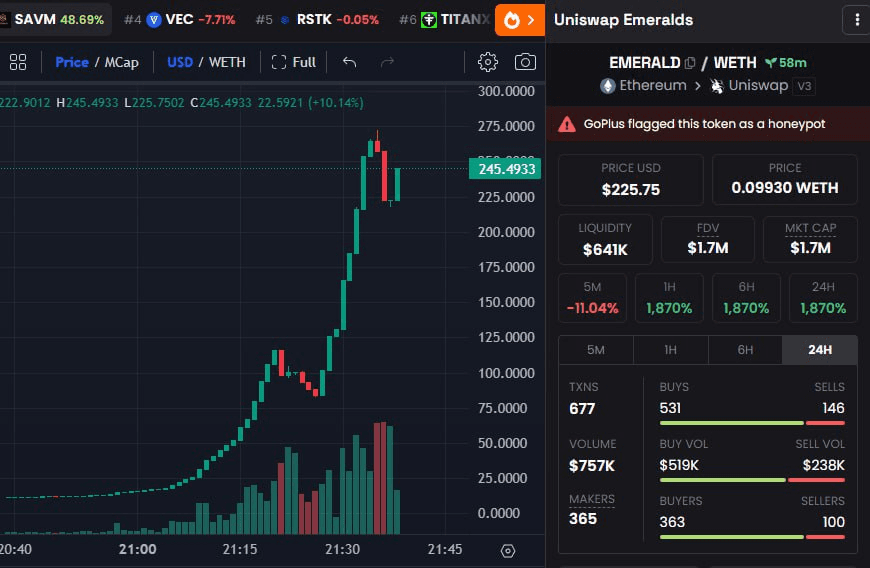The height and width of the screenshot is (568, 870).
Task: Open #6 TITANX trending ticker entry
Action: click(445, 20)
